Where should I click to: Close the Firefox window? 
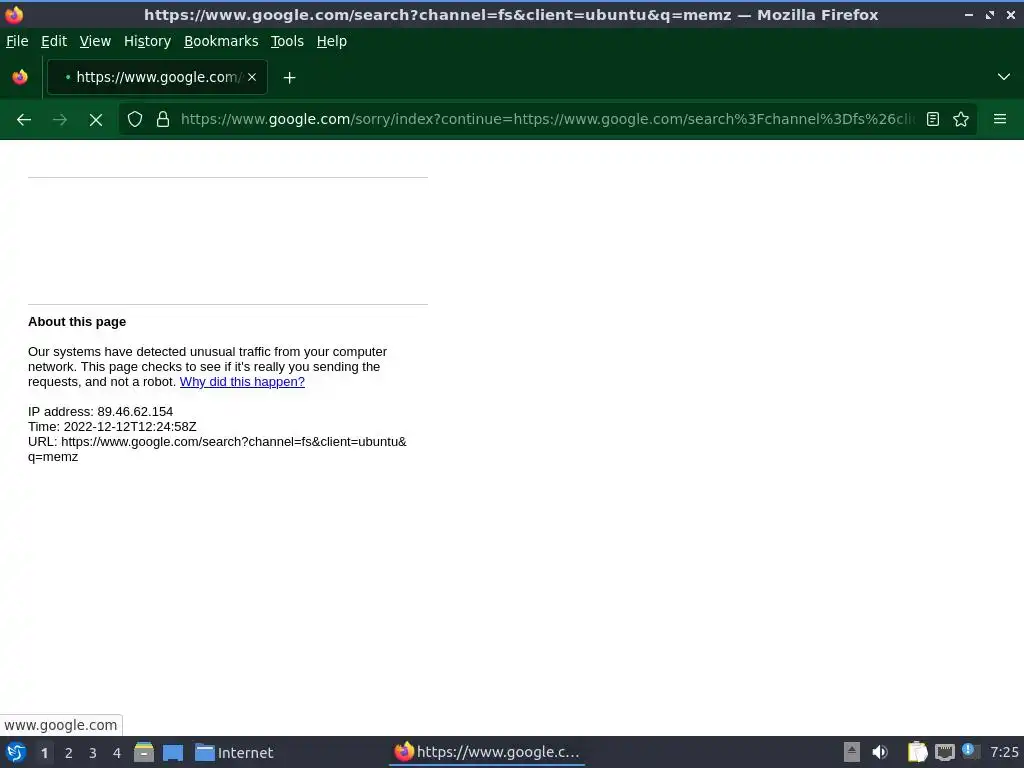click(x=1011, y=15)
